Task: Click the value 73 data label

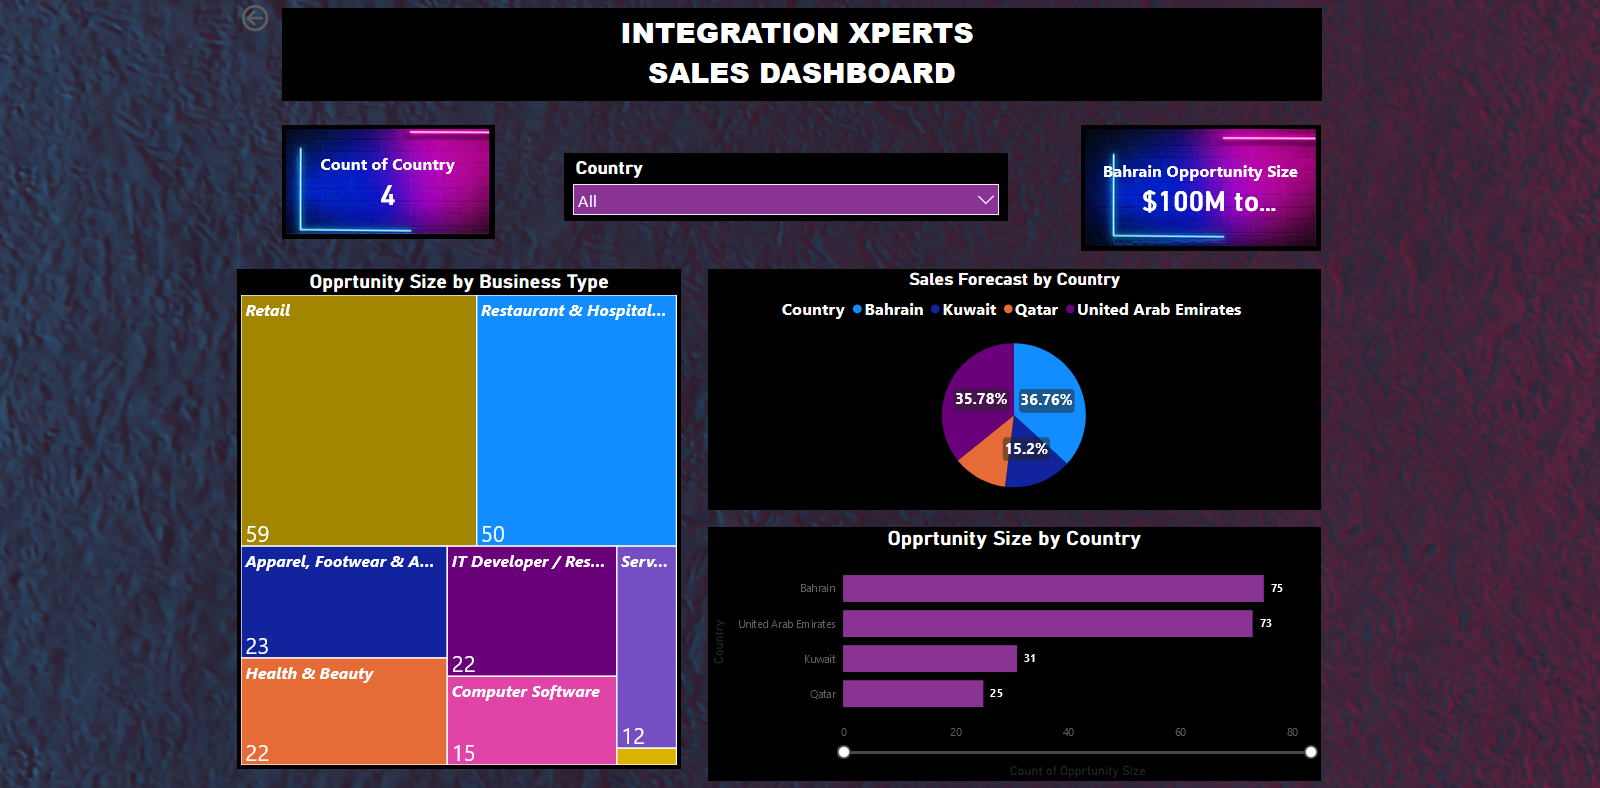Action: pyautogui.click(x=1266, y=623)
